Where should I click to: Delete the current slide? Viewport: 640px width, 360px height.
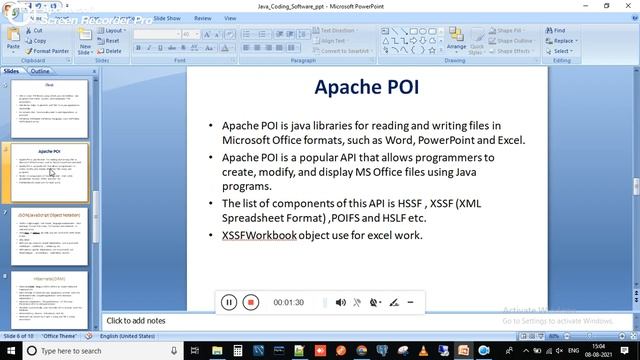[x=109, y=51]
